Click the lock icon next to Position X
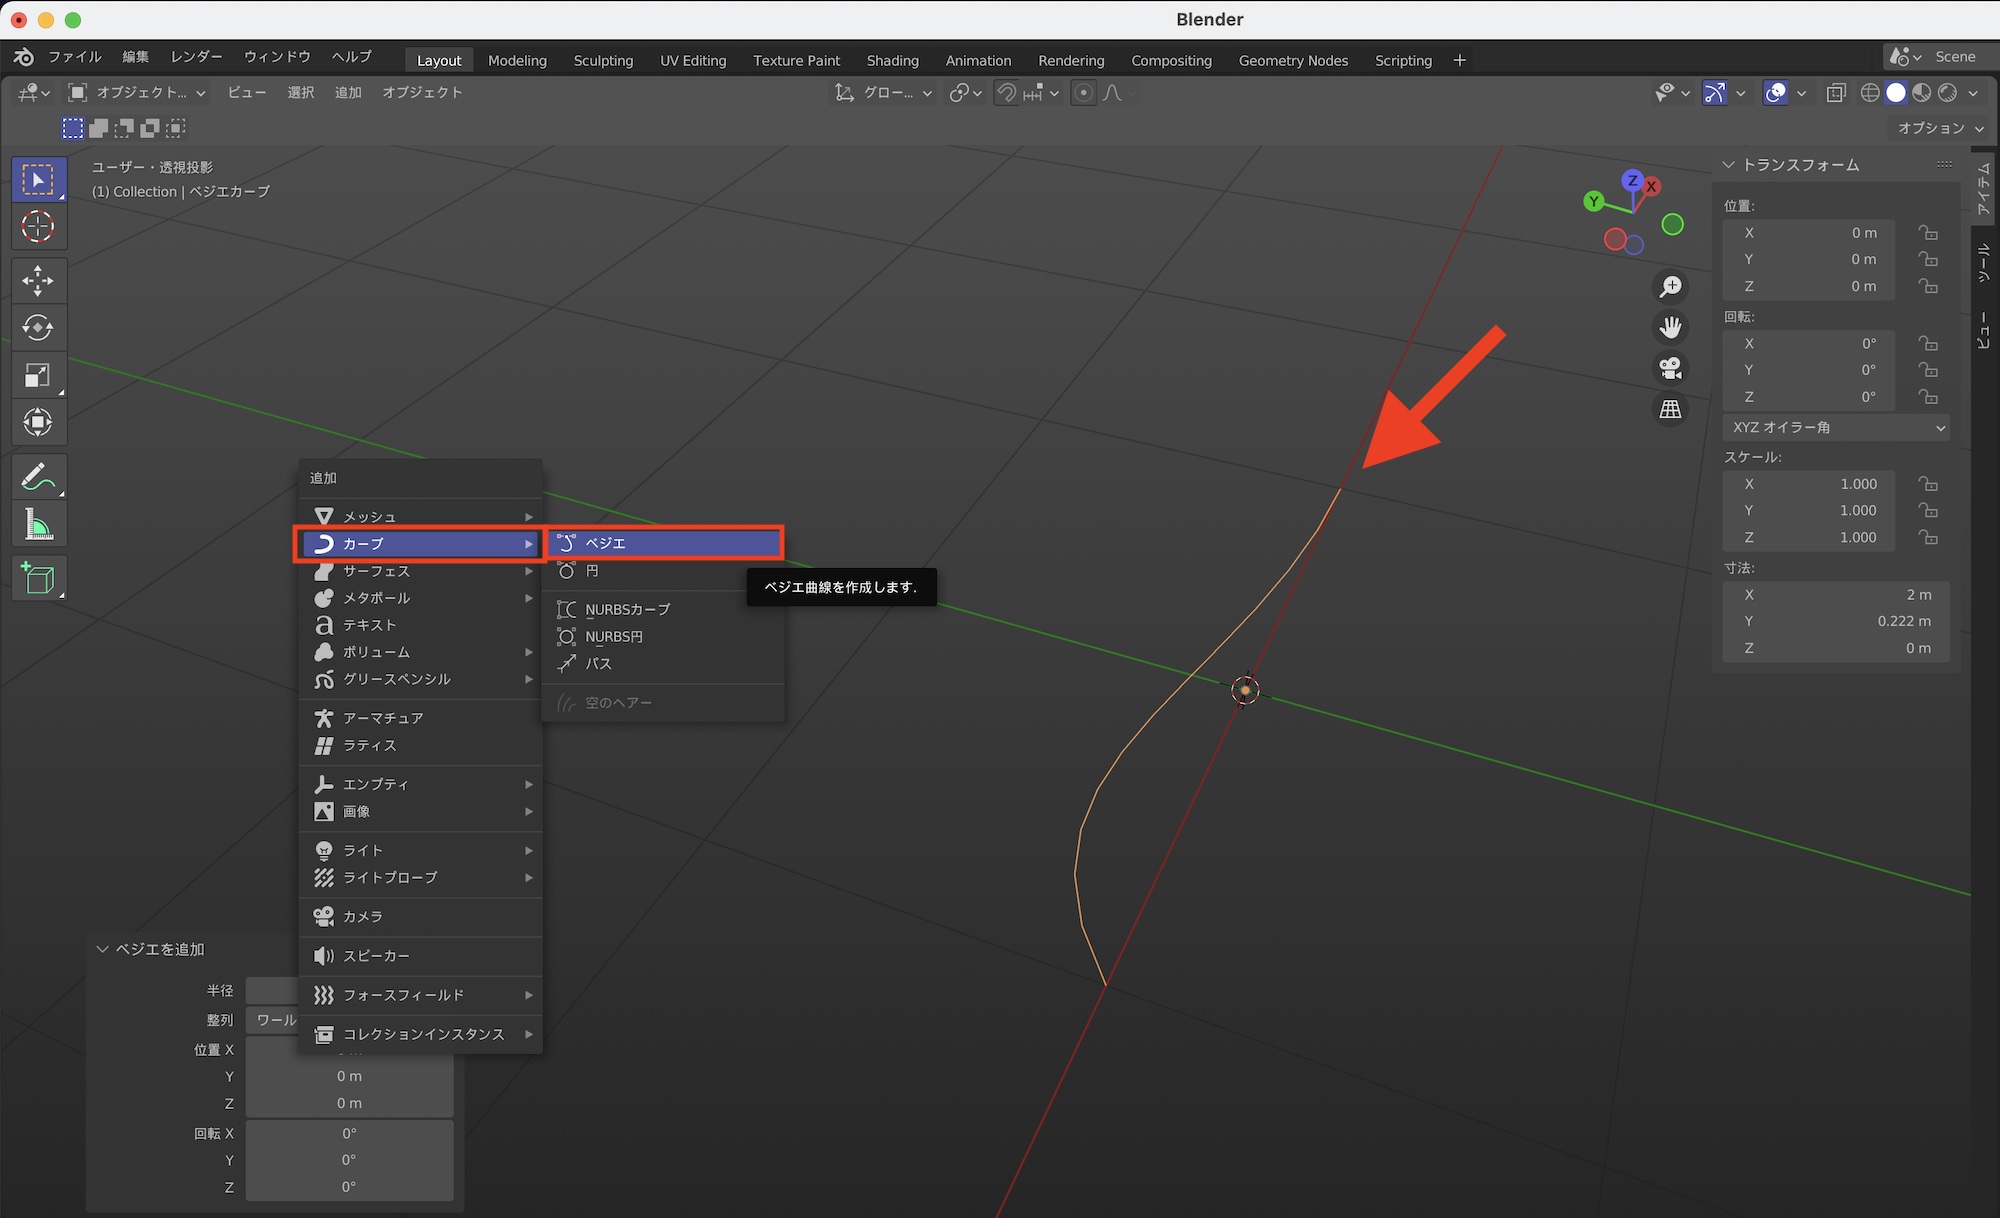 1929,232
